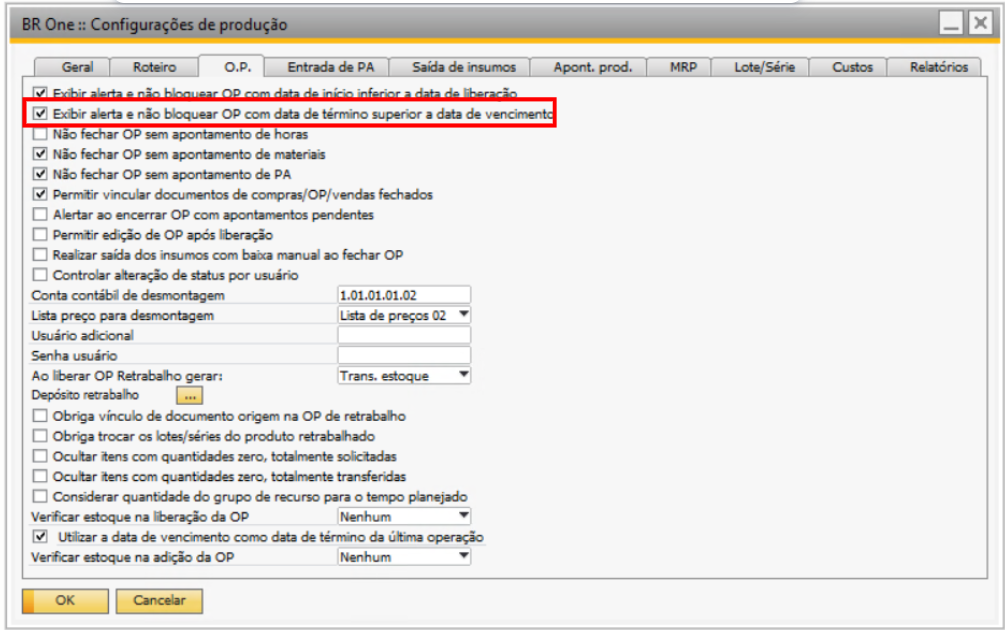Image resolution: width=1005 pixels, height=630 pixels.
Task: Close the BR One configuration window
Action: pos(980,23)
